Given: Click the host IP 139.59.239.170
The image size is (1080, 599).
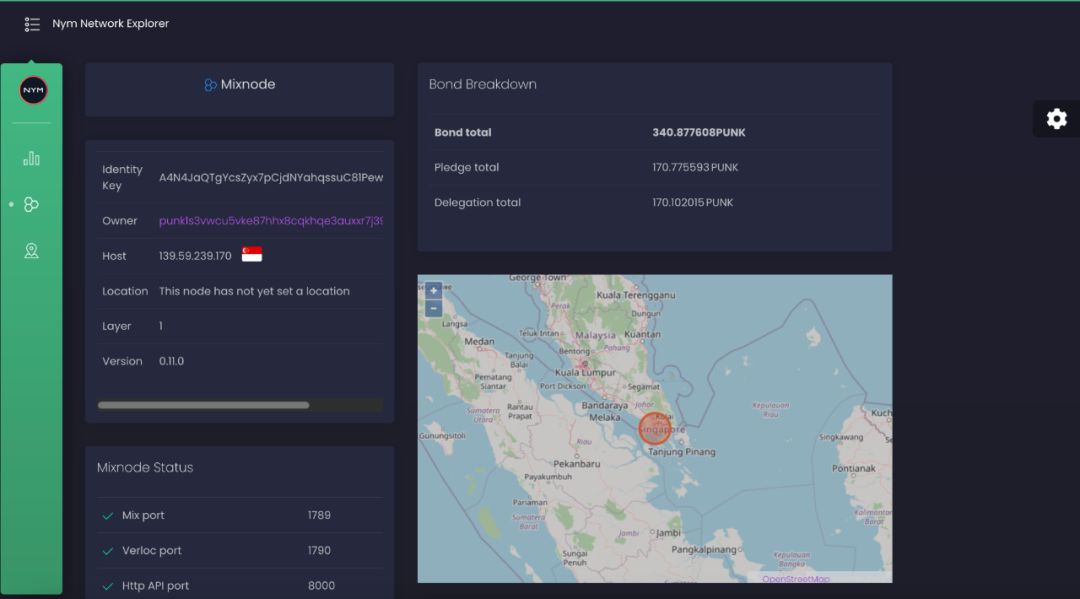Looking at the screenshot, I should [195, 256].
